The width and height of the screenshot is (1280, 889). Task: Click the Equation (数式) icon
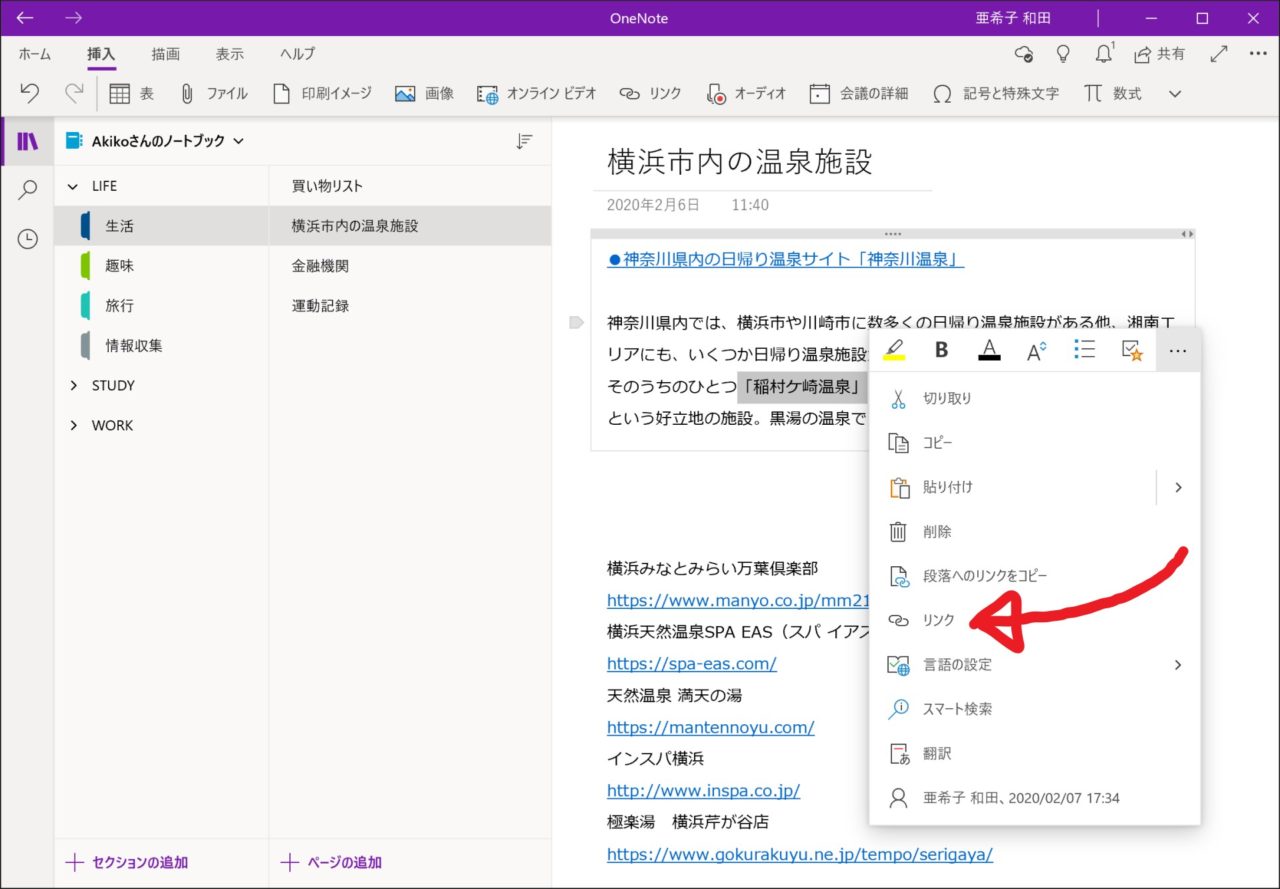click(1093, 93)
